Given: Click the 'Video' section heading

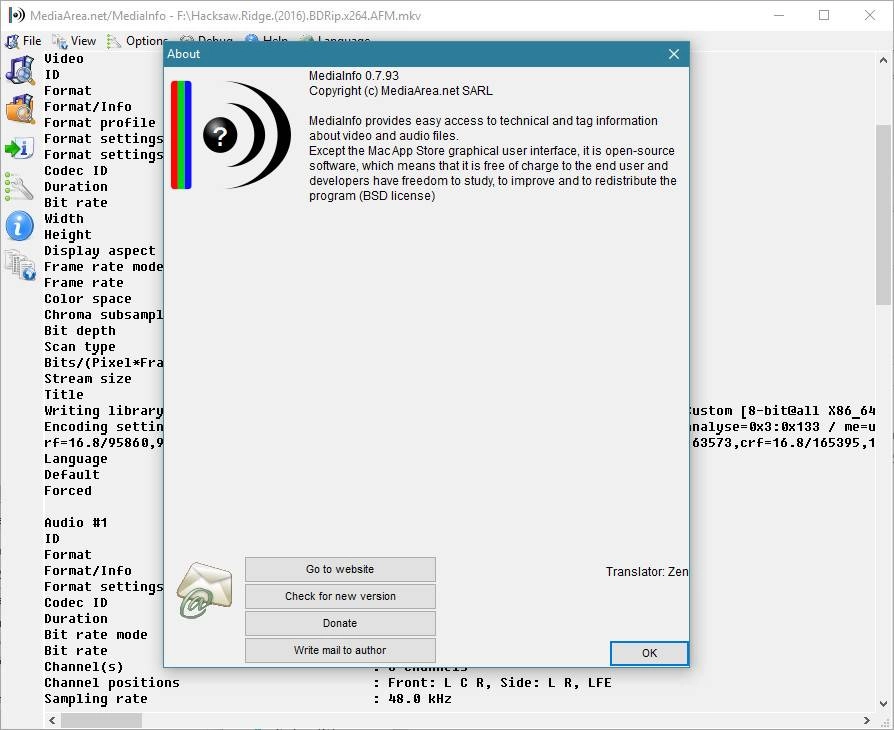Looking at the screenshot, I should tap(64, 59).
